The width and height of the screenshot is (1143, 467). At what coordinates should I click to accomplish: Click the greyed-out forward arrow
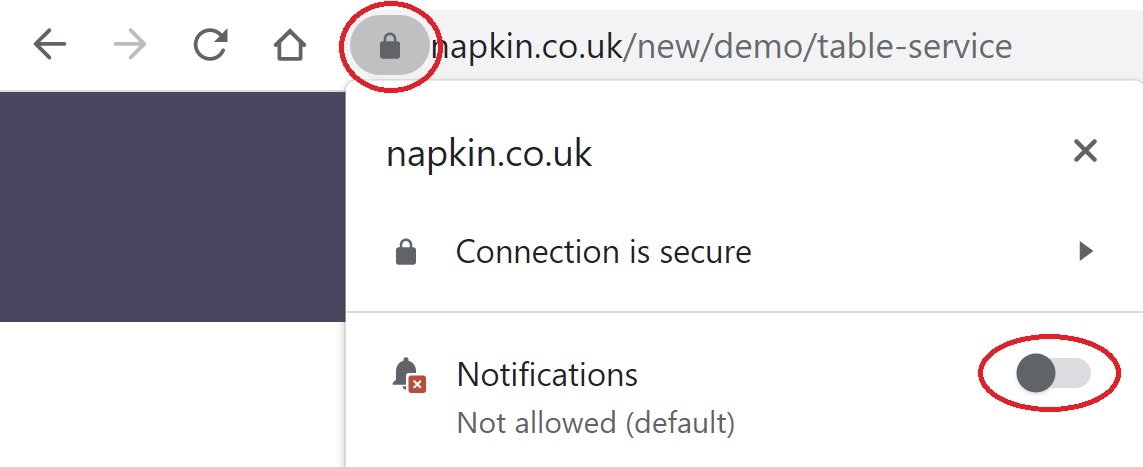pos(129,45)
